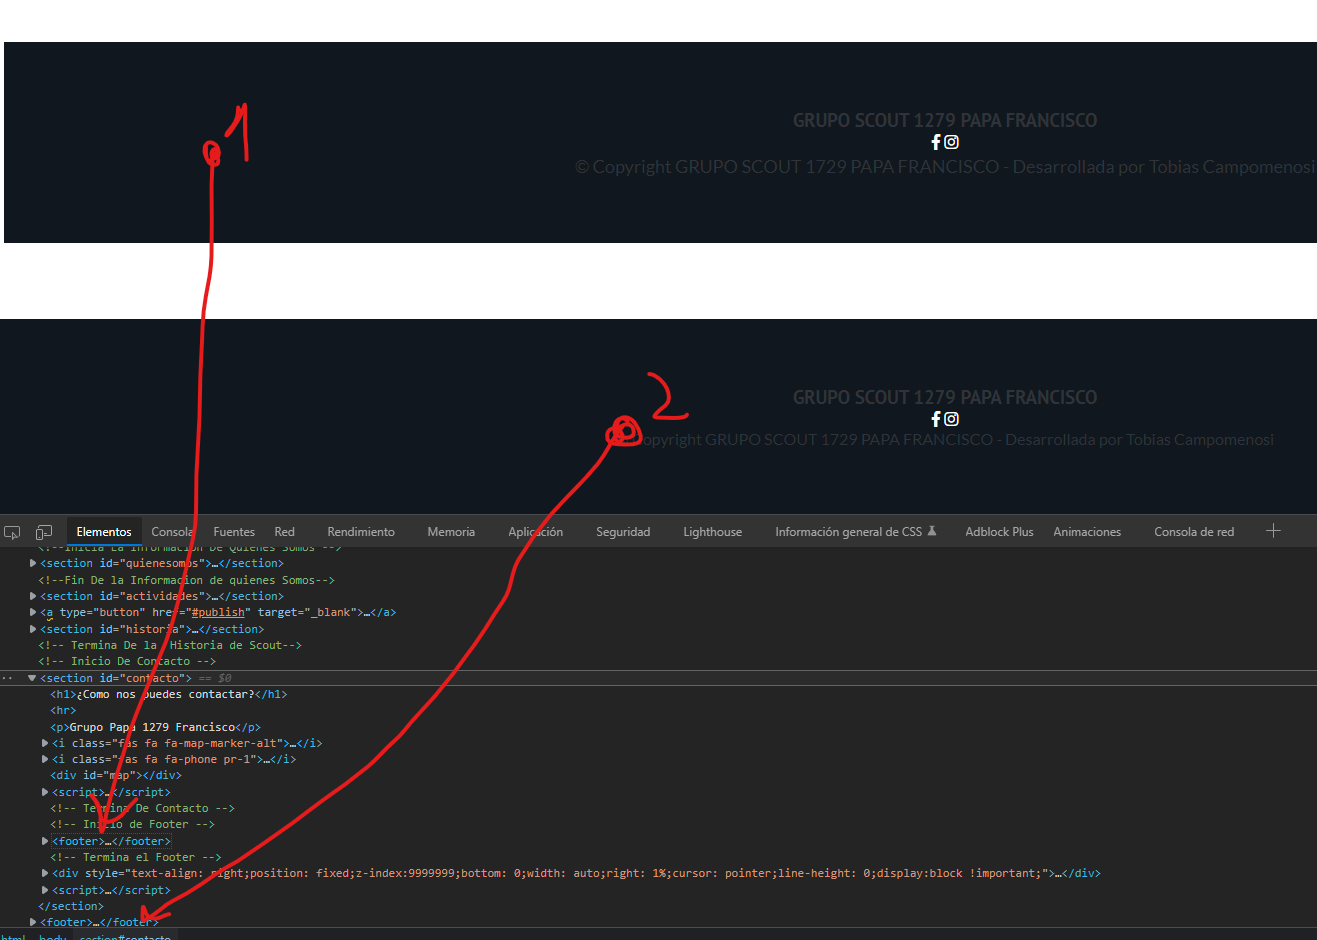The image size is (1317, 940).
Task: Select comment 'Fin De la Informacion de quienes Somos'
Action: [x=186, y=580]
